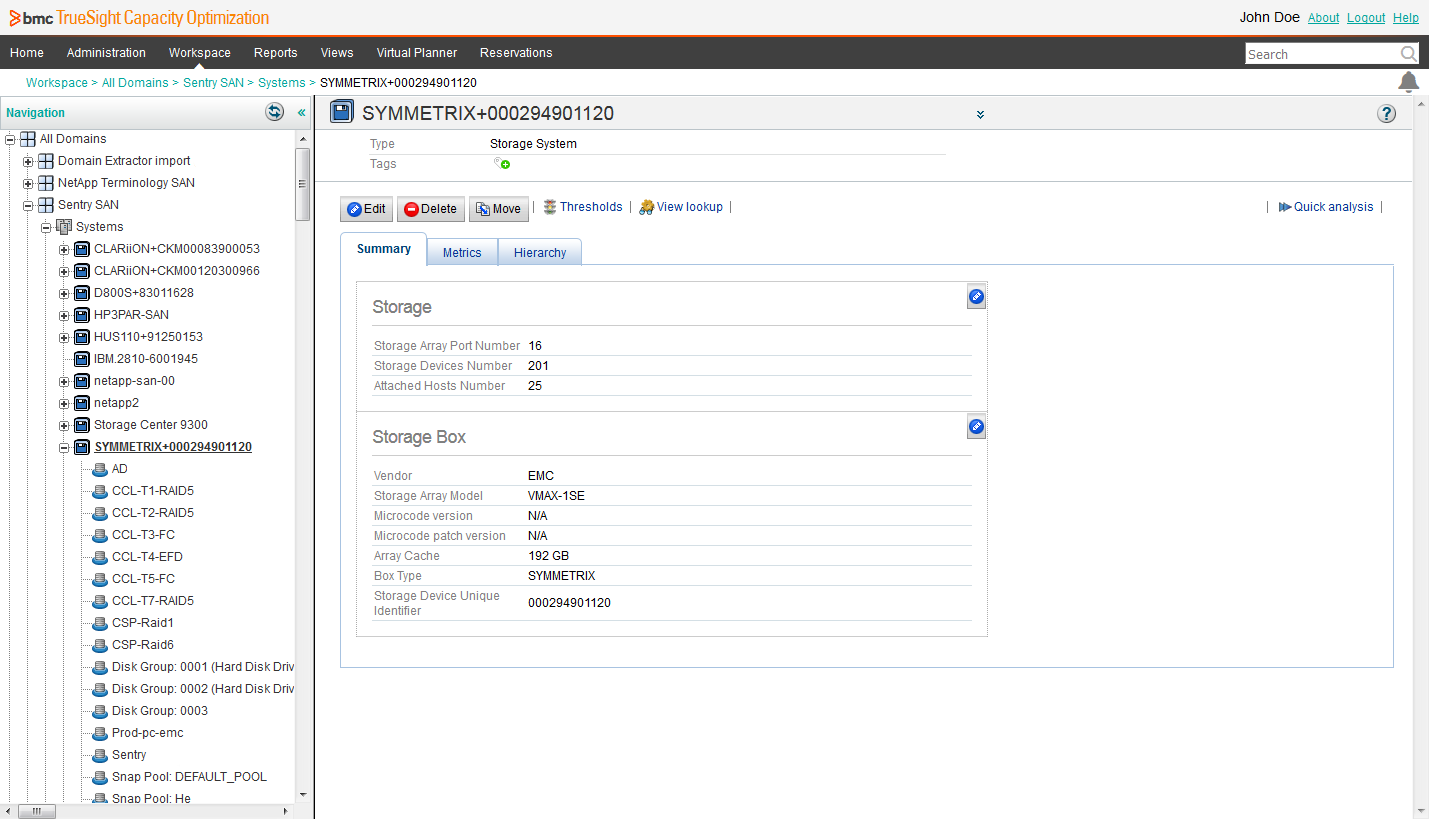
Task: Expand the HUS110+91250153 node
Action: click(64, 337)
